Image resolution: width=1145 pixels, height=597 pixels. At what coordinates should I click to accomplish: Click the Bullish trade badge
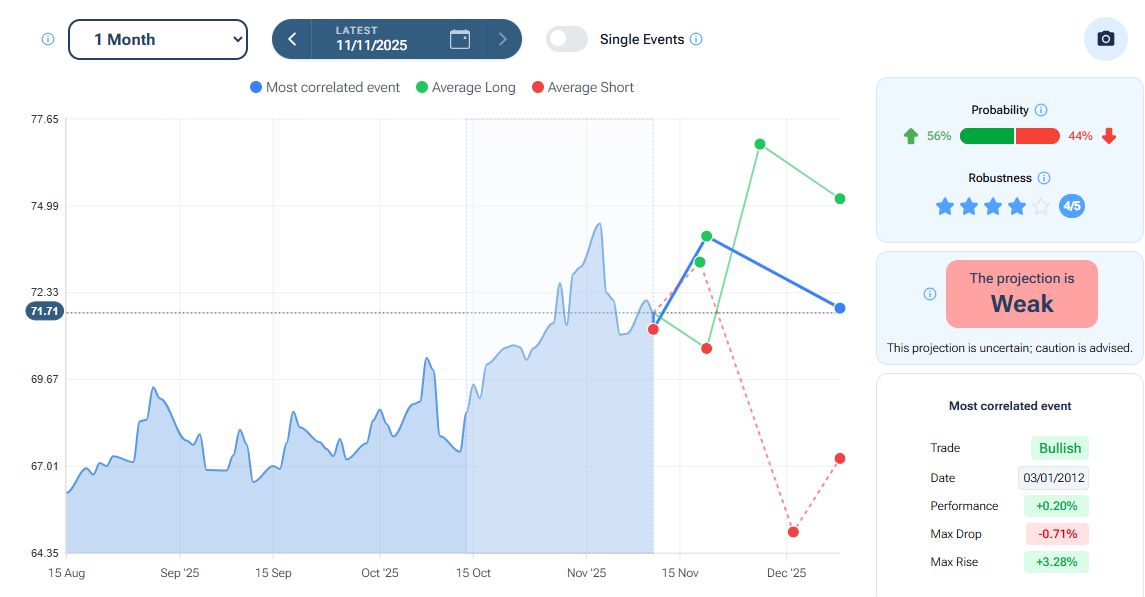point(1060,448)
